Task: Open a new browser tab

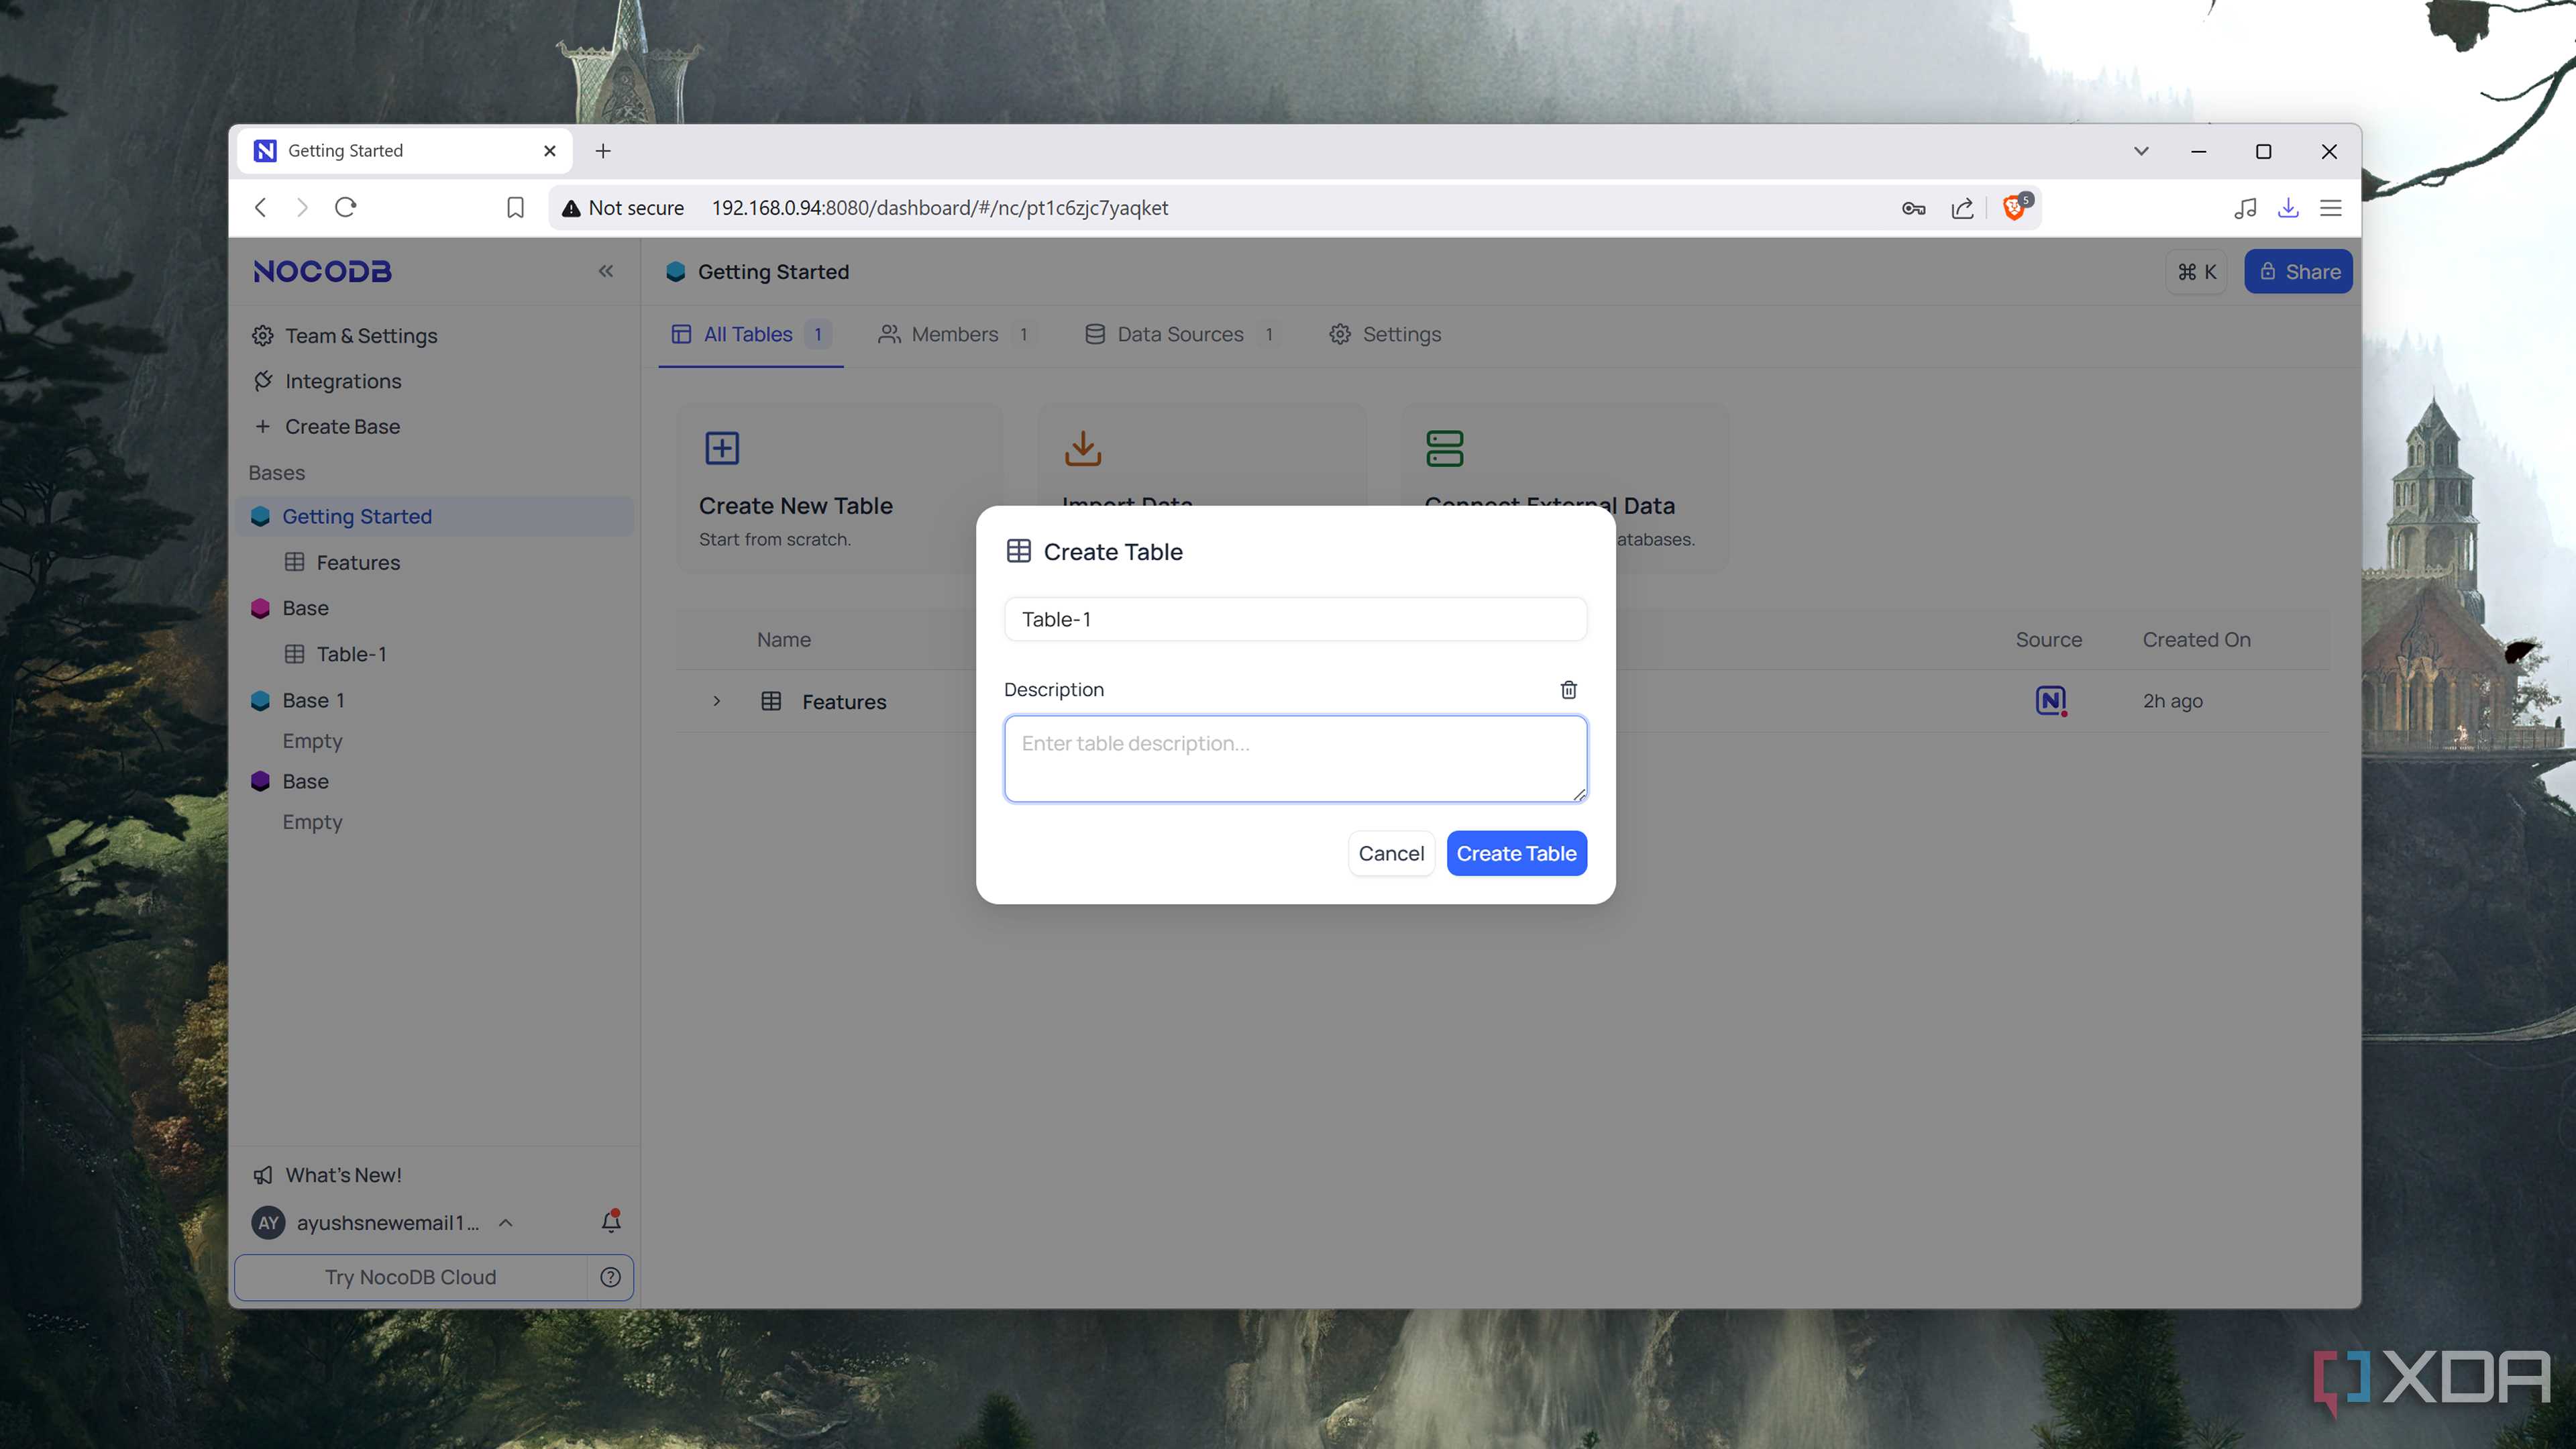Action: coord(603,151)
